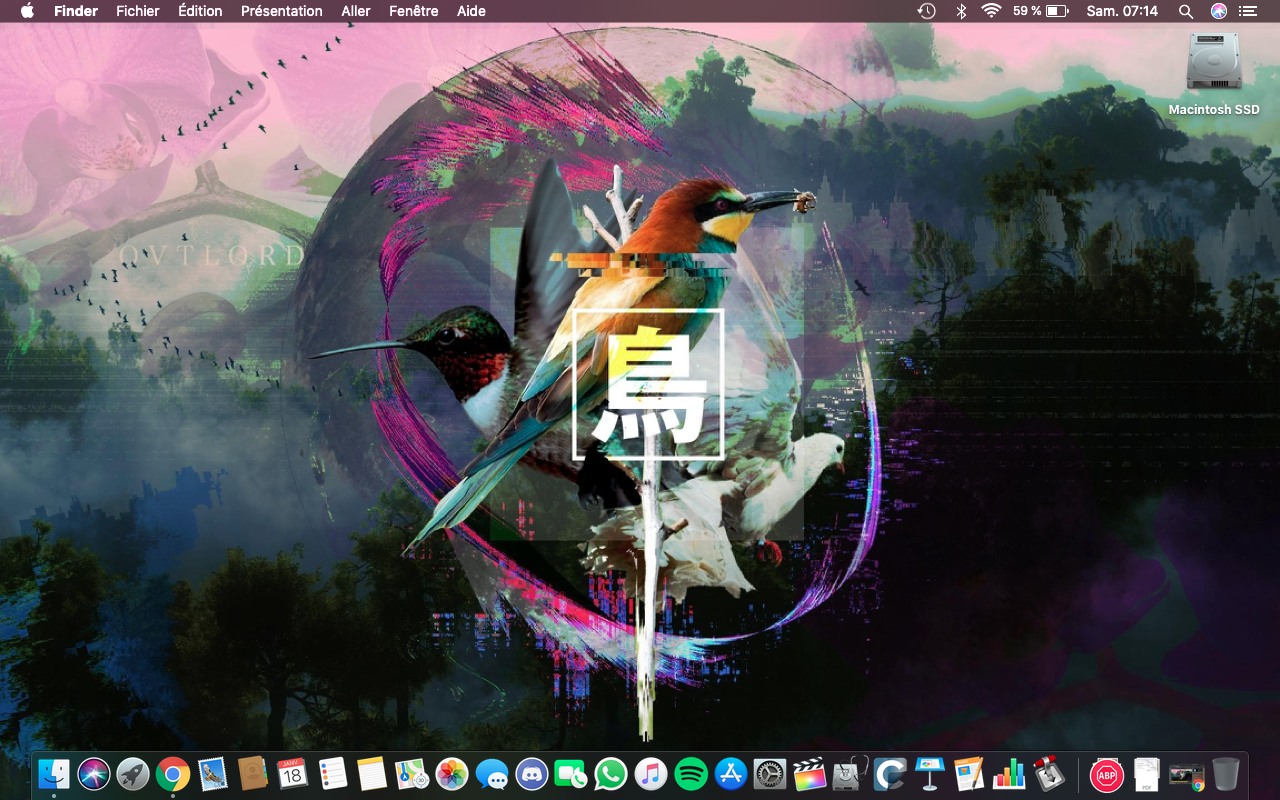Open iTunes music app
Viewport: 1280px width, 800px height.
[x=651, y=773]
